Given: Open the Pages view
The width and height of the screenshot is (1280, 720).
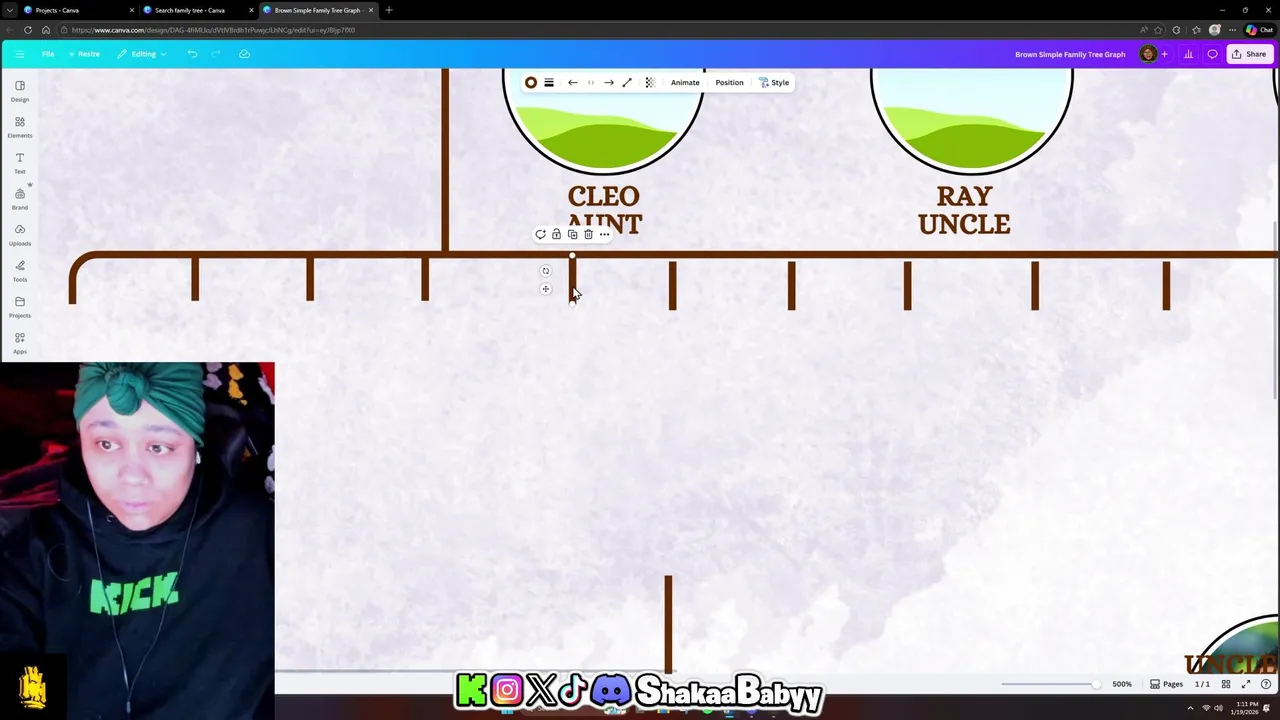Looking at the screenshot, I should (1167, 684).
